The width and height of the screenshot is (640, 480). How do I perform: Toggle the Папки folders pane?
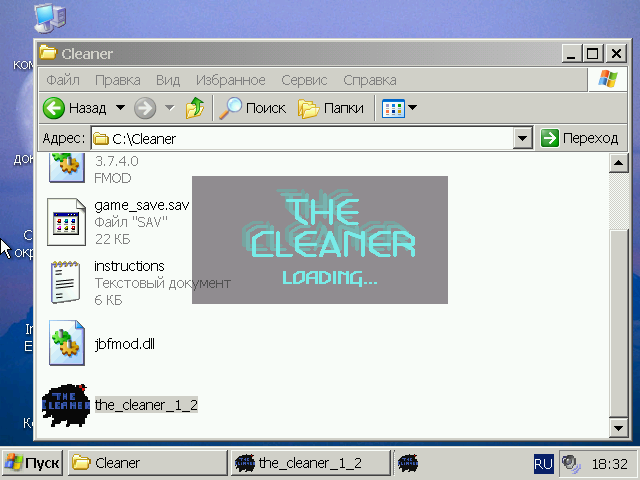(331, 108)
